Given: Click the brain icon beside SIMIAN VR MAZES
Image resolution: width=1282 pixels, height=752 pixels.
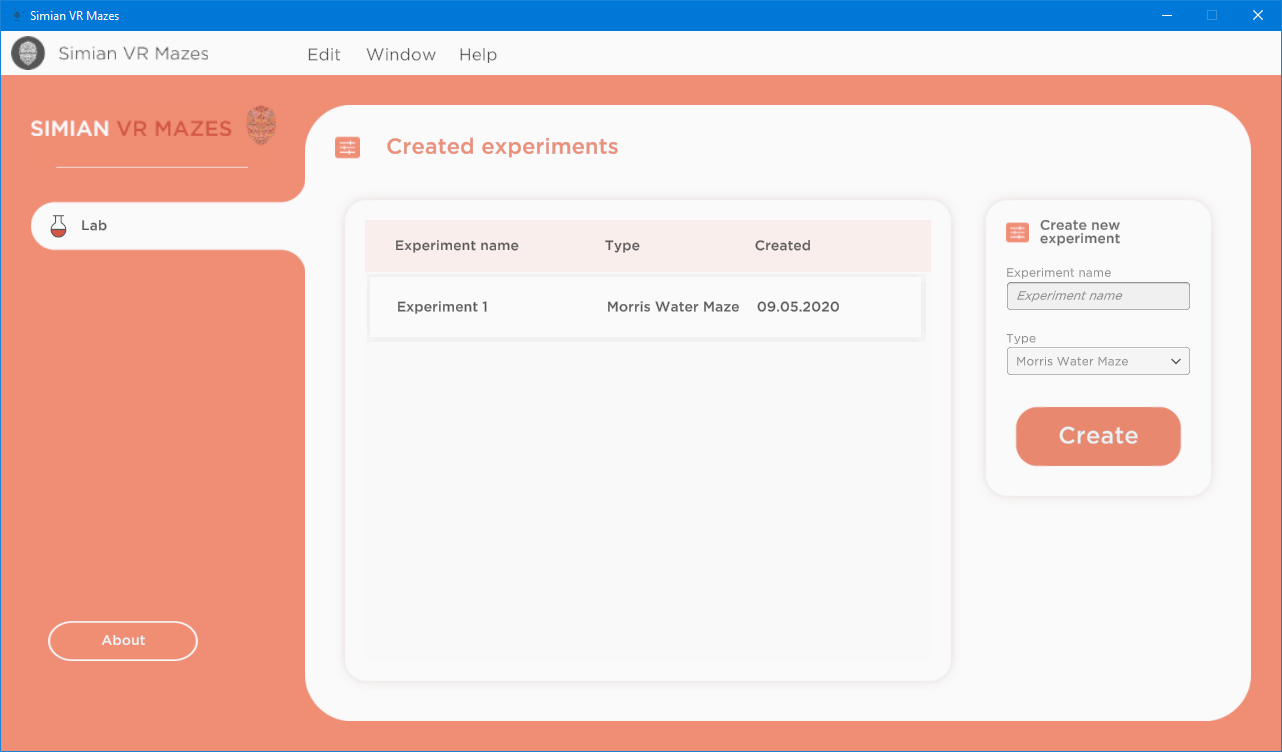Looking at the screenshot, I should 262,124.
